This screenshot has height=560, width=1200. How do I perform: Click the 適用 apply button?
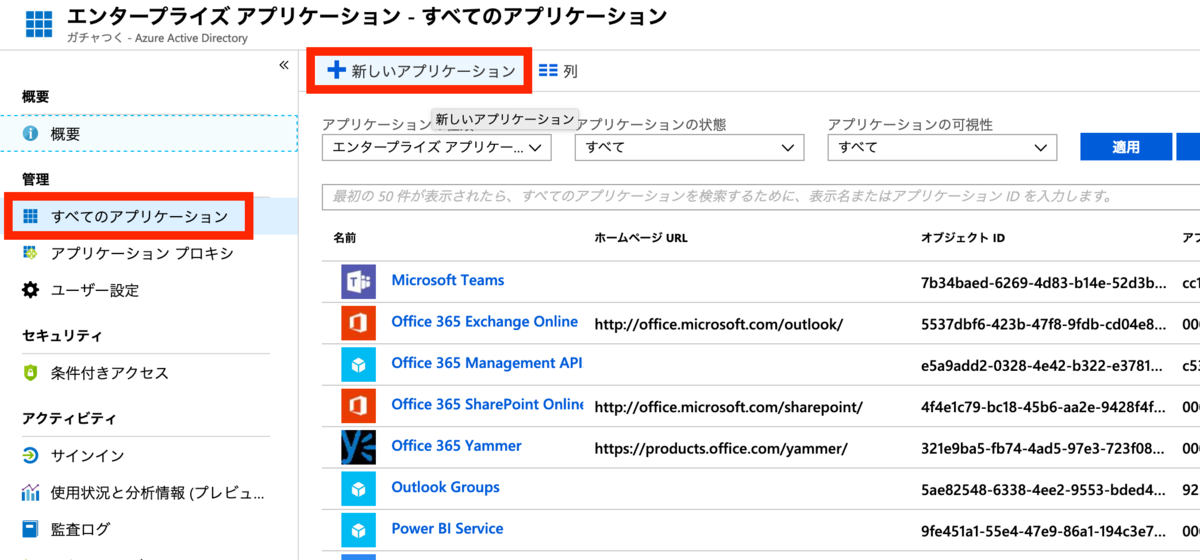pyautogui.click(x=1126, y=147)
